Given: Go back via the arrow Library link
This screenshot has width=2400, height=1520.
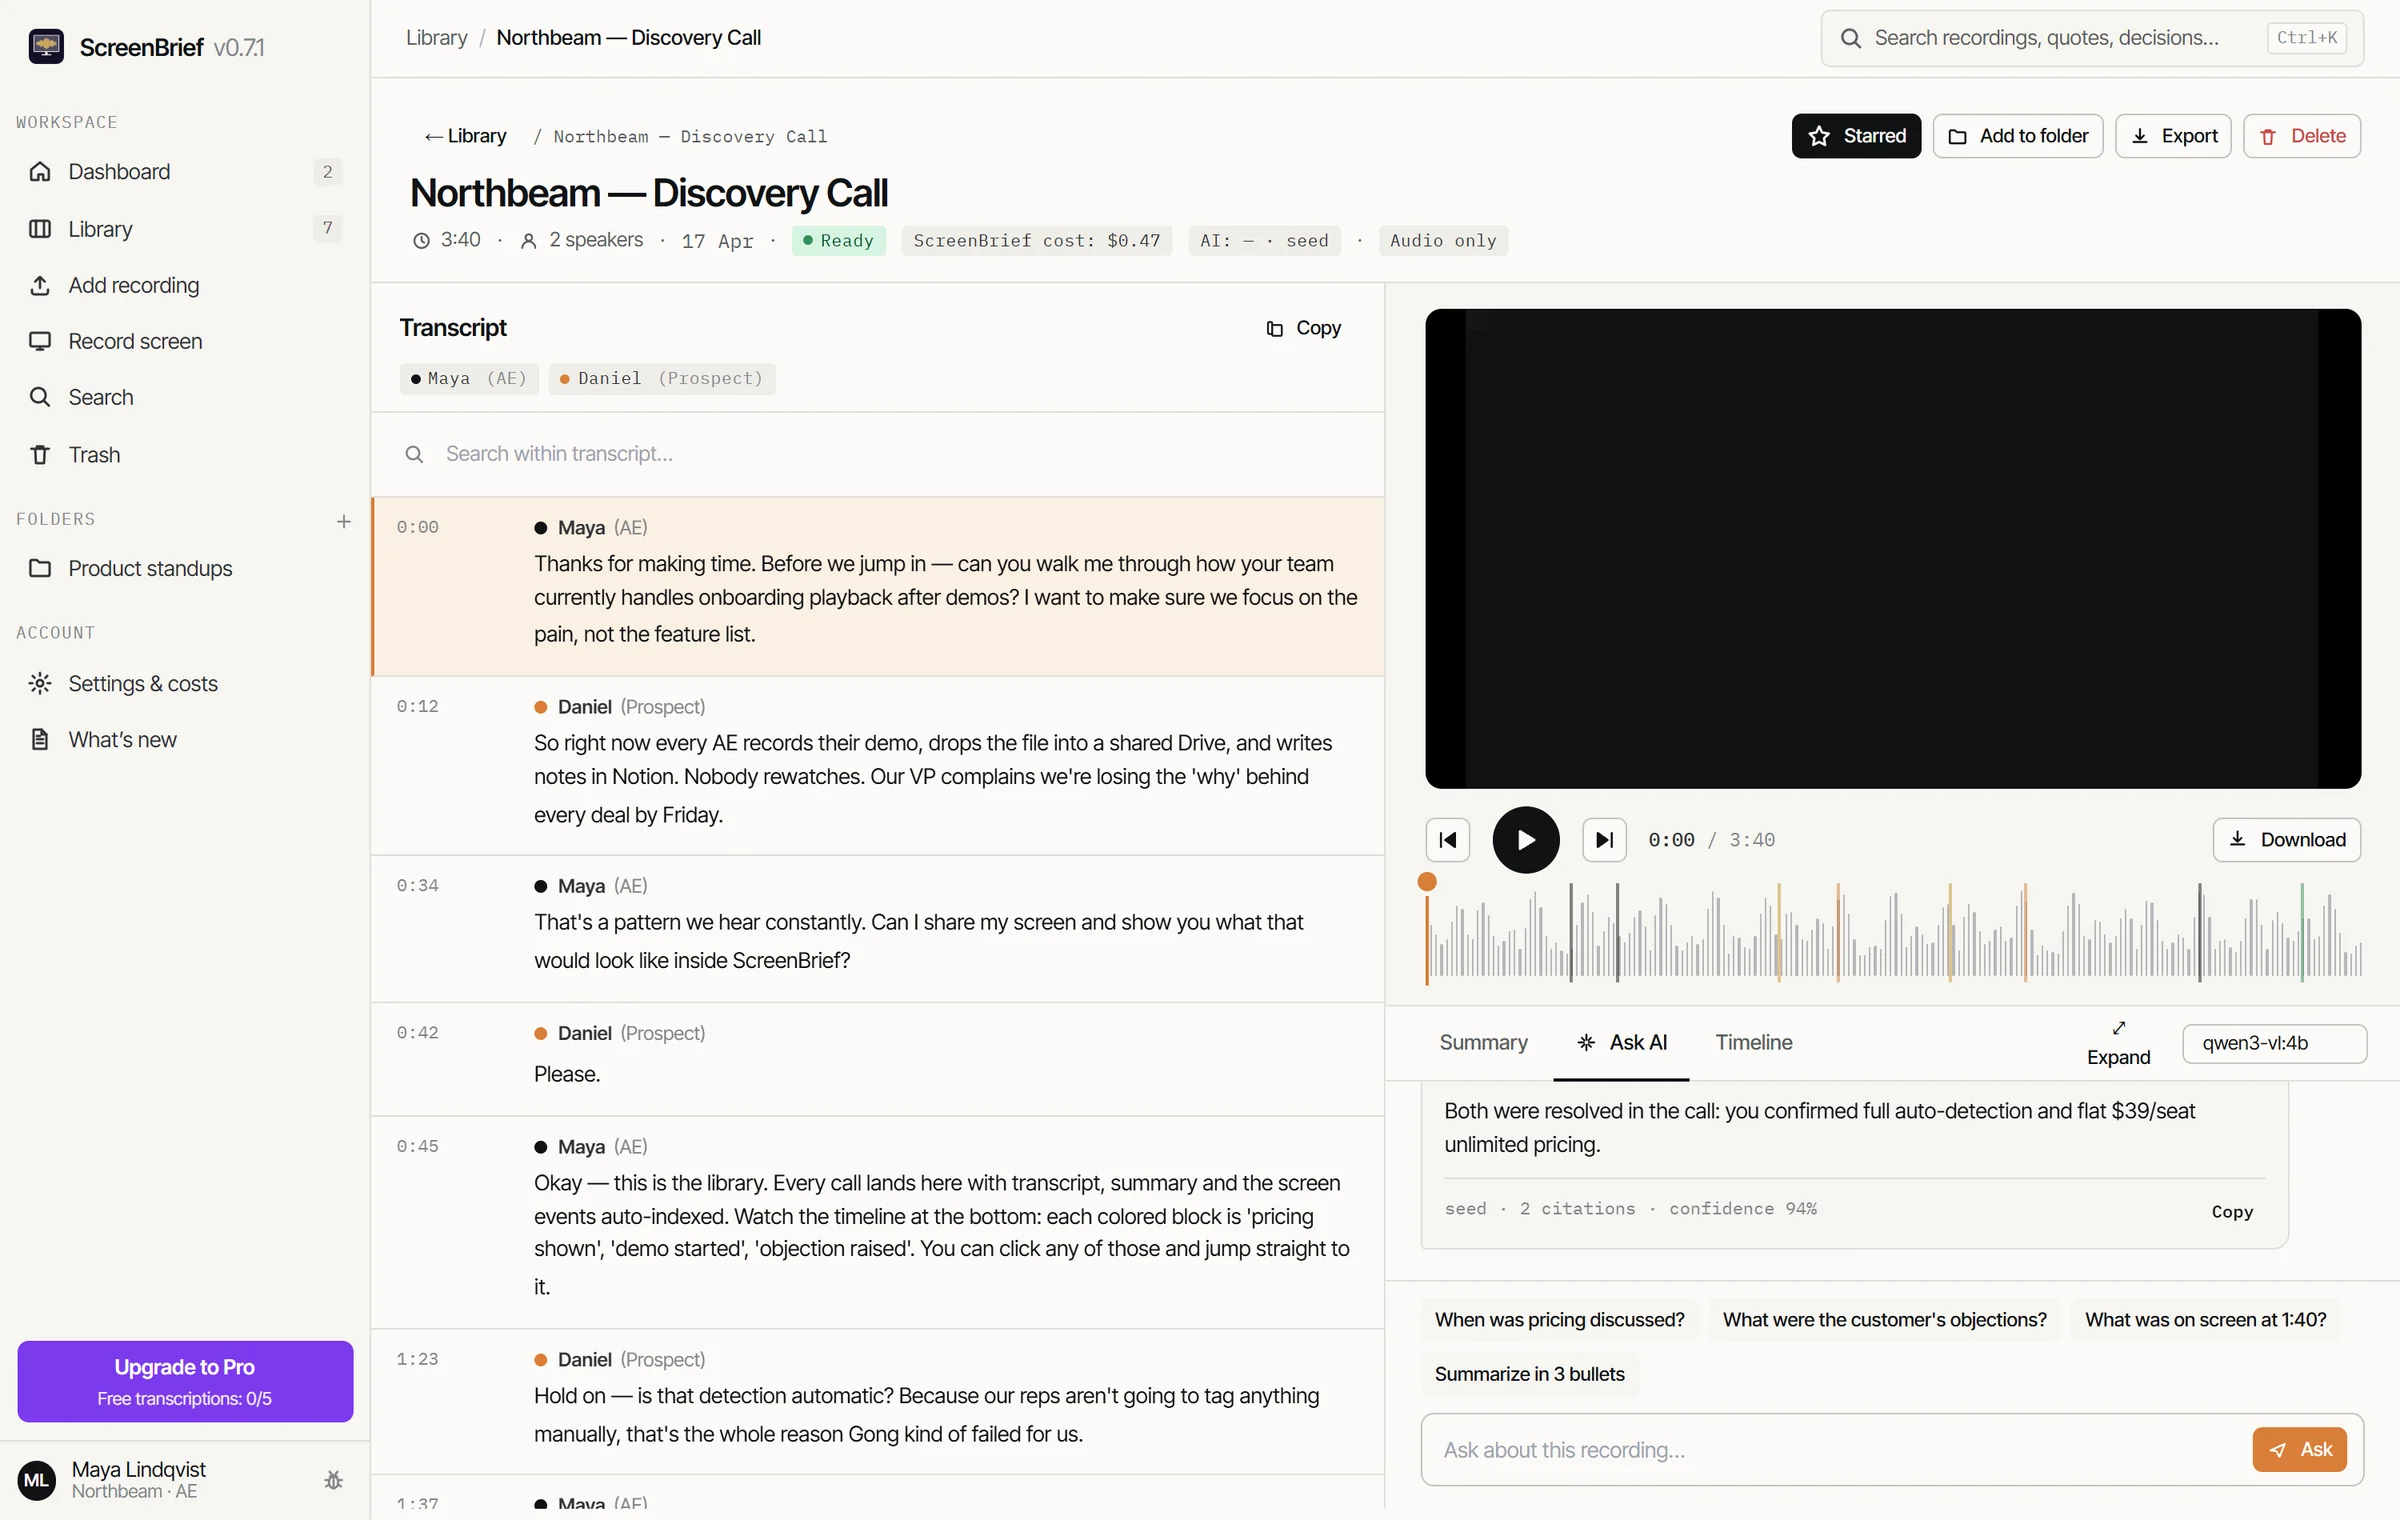Looking at the screenshot, I should click(465, 136).
